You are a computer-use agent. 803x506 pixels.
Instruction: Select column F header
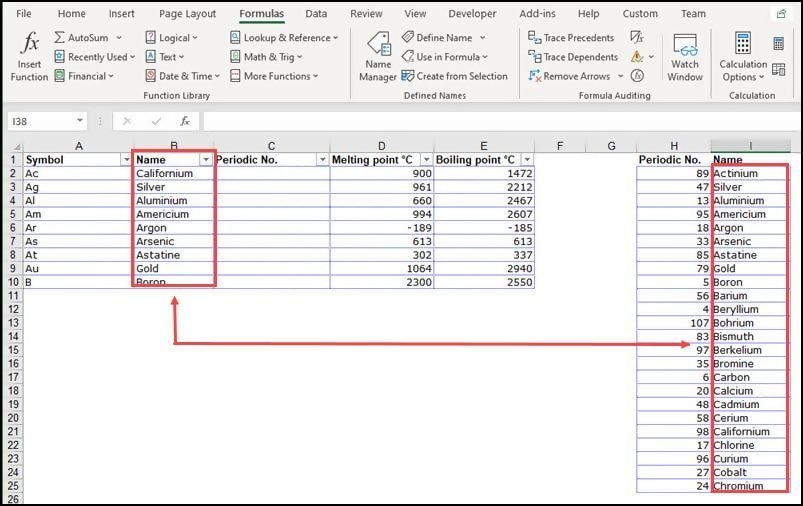coord(560,146)
